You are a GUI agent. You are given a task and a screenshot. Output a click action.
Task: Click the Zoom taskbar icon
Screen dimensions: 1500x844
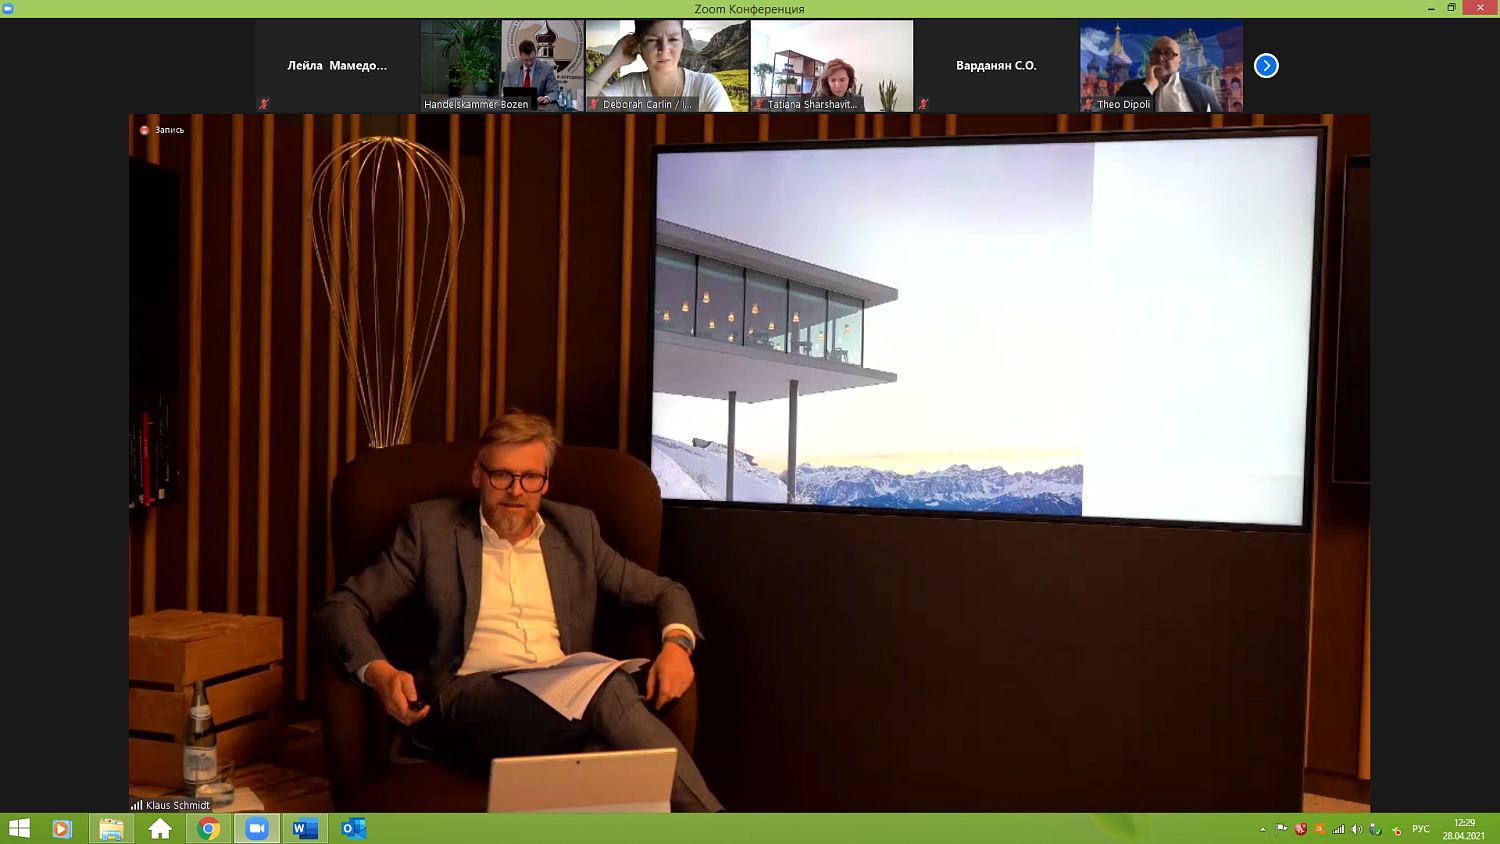pyautogui.click(x=257, y=828)
